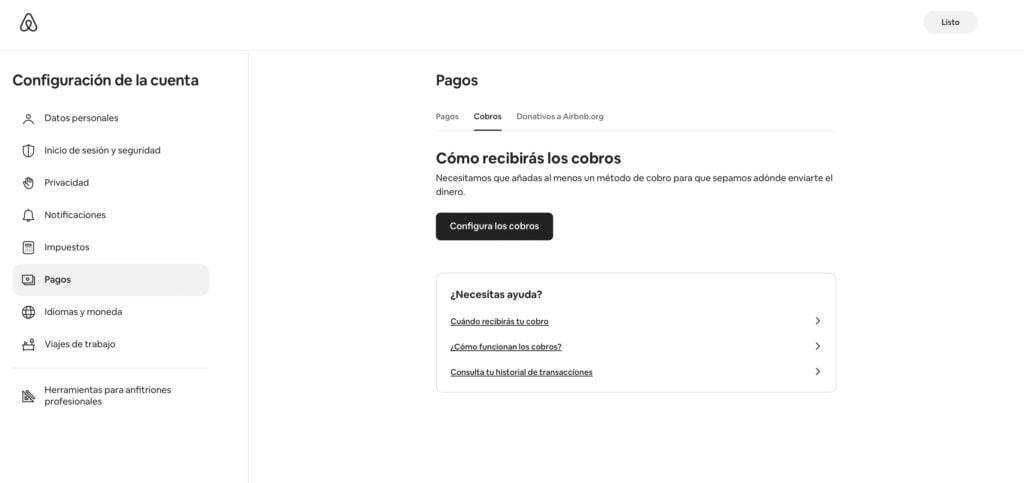
Task: Click the desk icon beside Viajes de trabajo
Action: point(28,345)
